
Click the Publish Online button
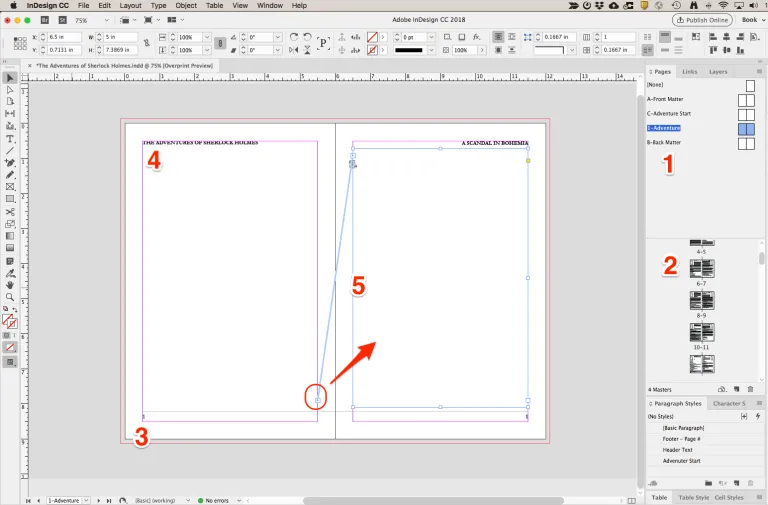click(x=702, y=20)
